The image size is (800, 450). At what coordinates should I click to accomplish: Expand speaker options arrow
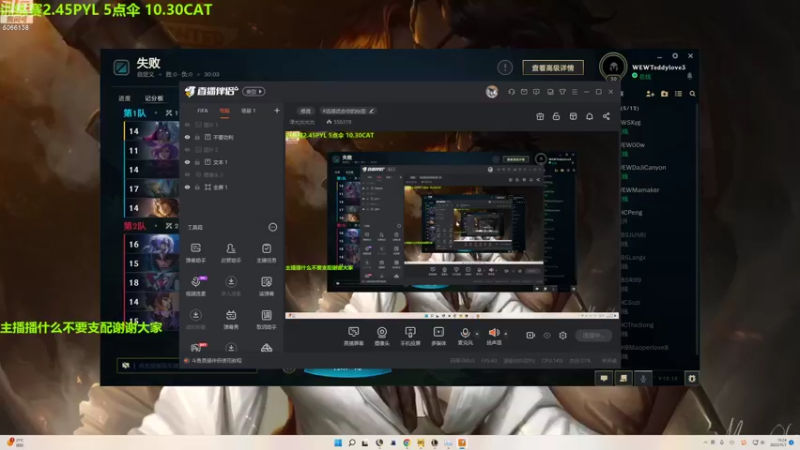click(x=506, y=334)
